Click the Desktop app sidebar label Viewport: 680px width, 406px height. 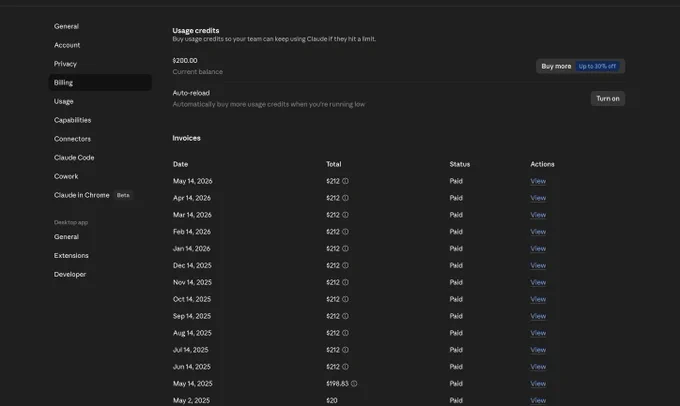click(71, 223)
